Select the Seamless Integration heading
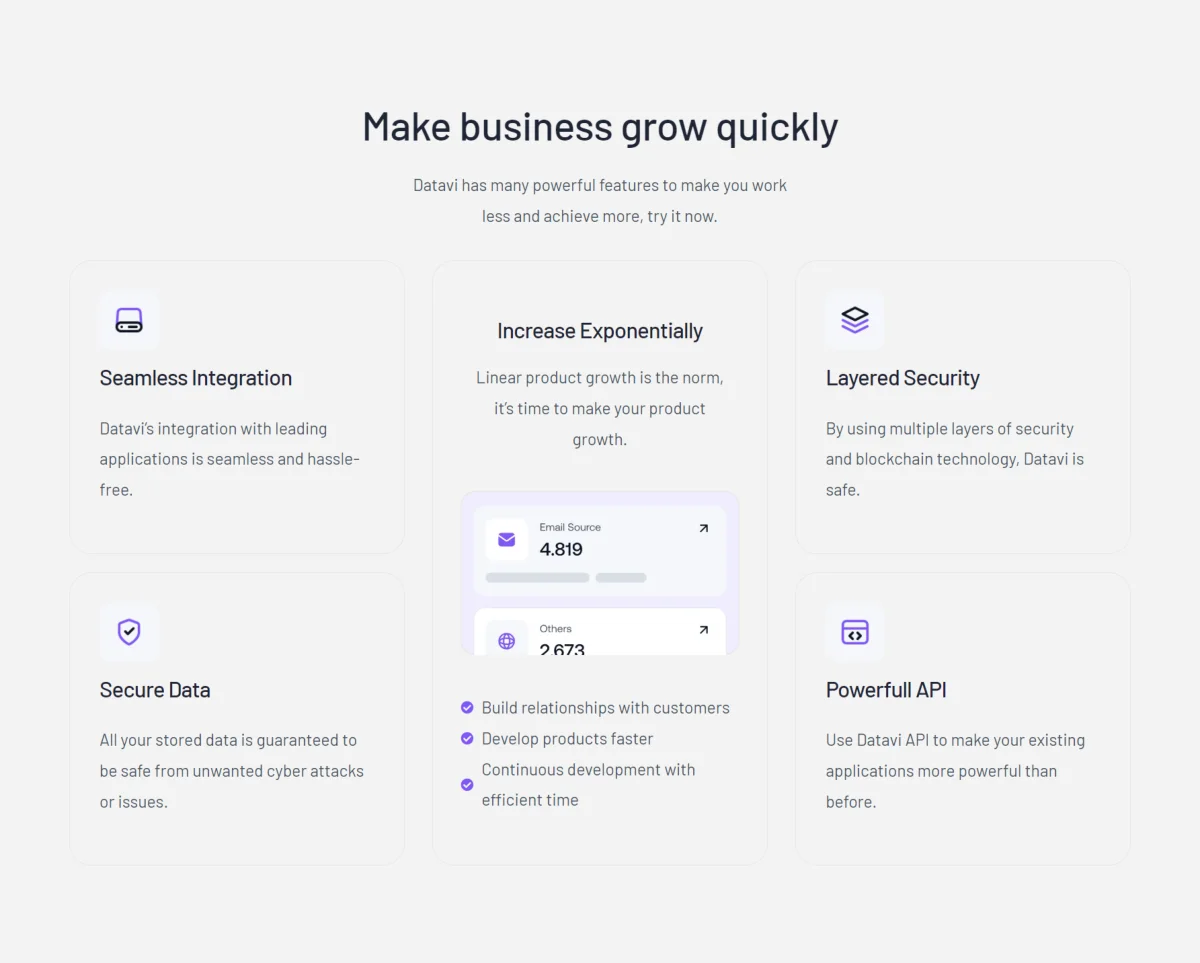Screen dimensions: 1200x963 196,378
